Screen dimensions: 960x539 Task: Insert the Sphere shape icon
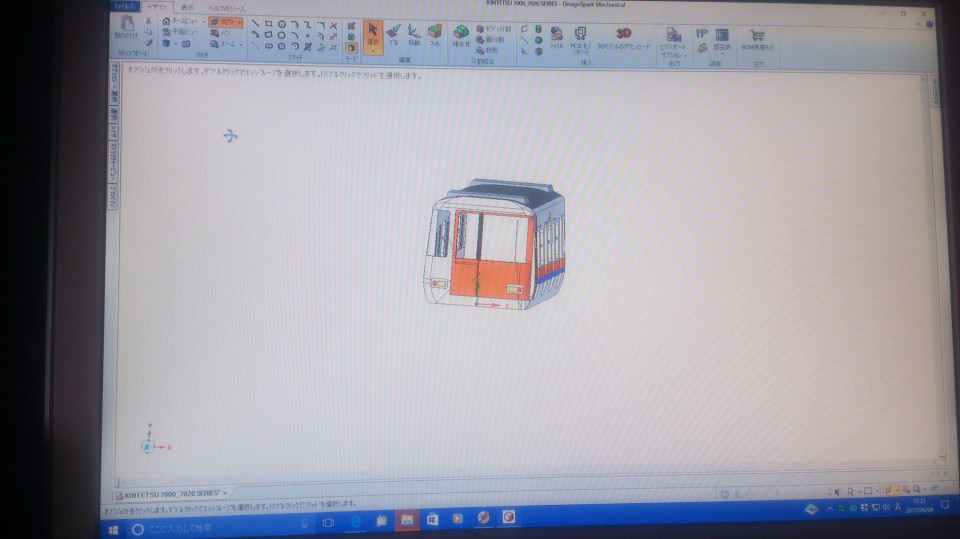point(538,40)
